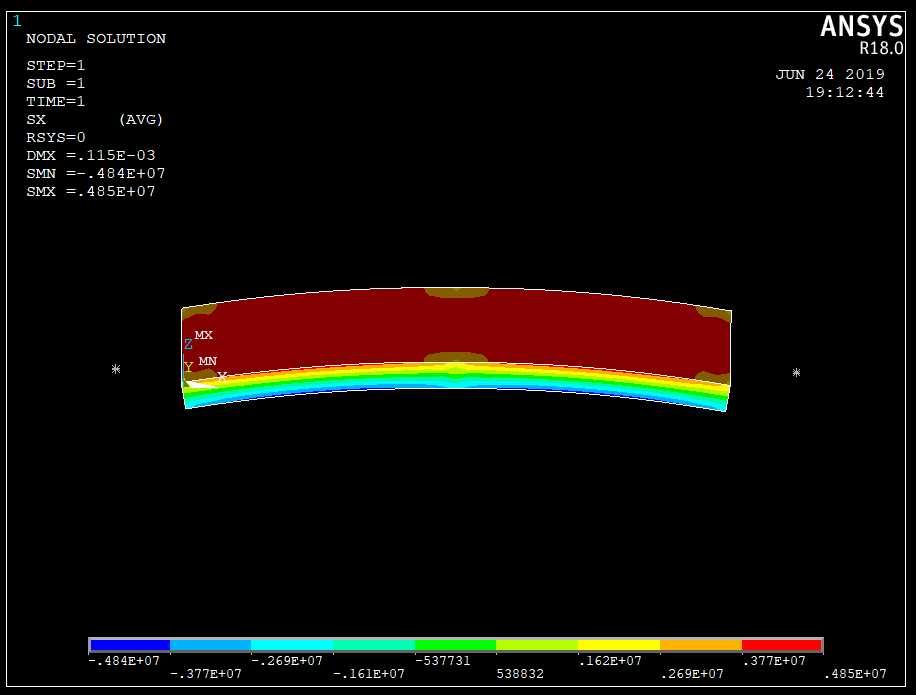Click the green legend color band
Screen dimensions: 916x695
(x=456, y=645)
